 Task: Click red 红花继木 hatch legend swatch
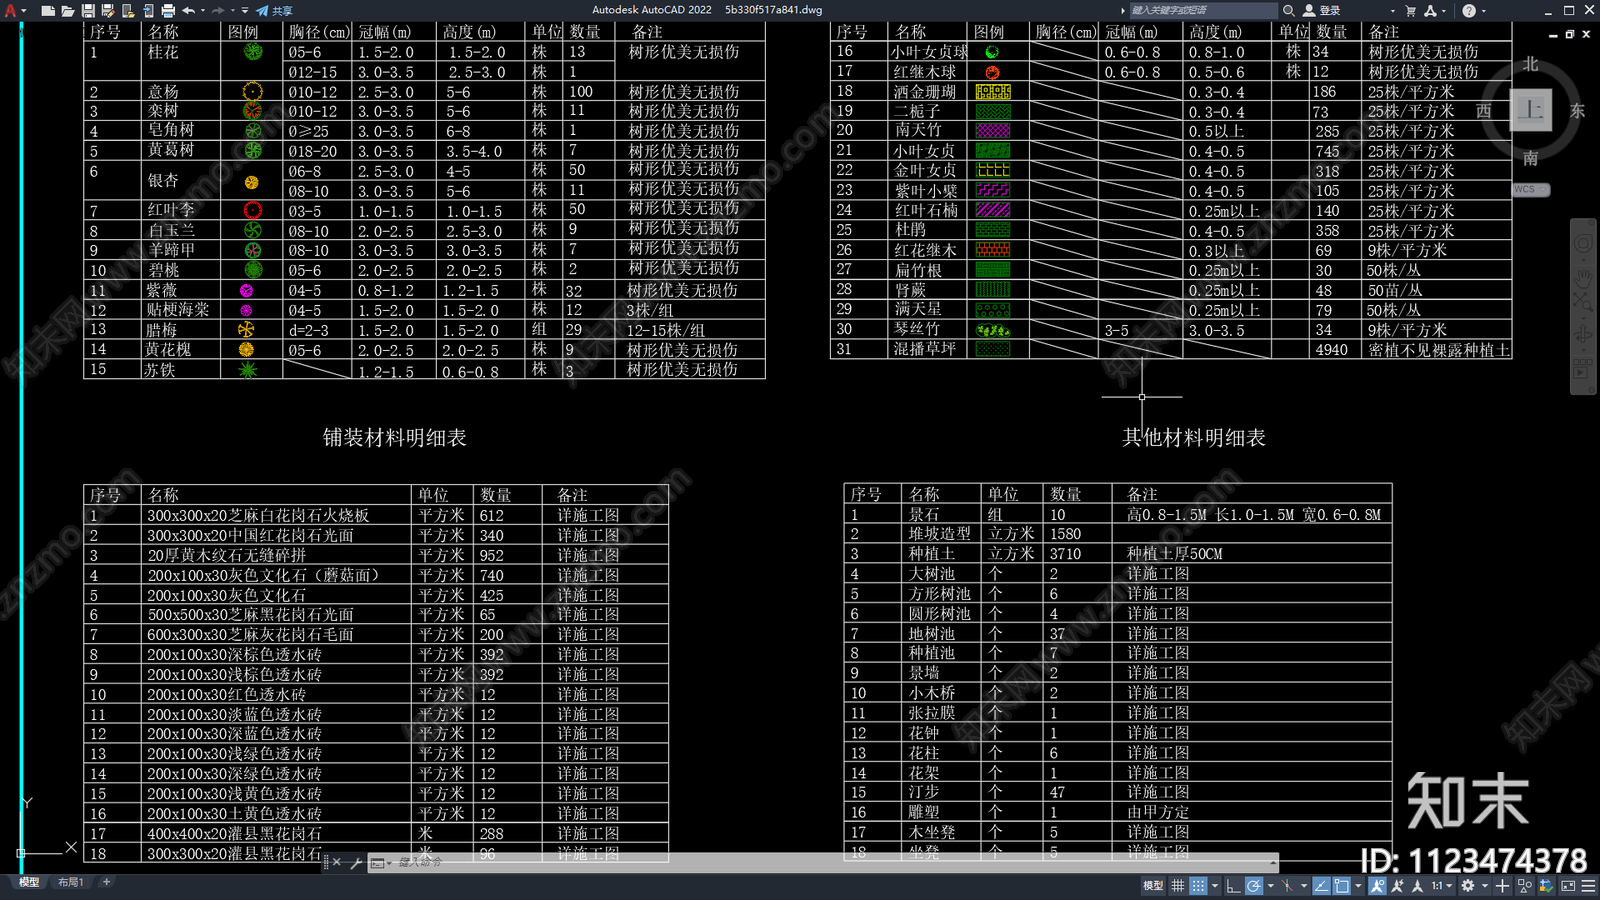992,250
